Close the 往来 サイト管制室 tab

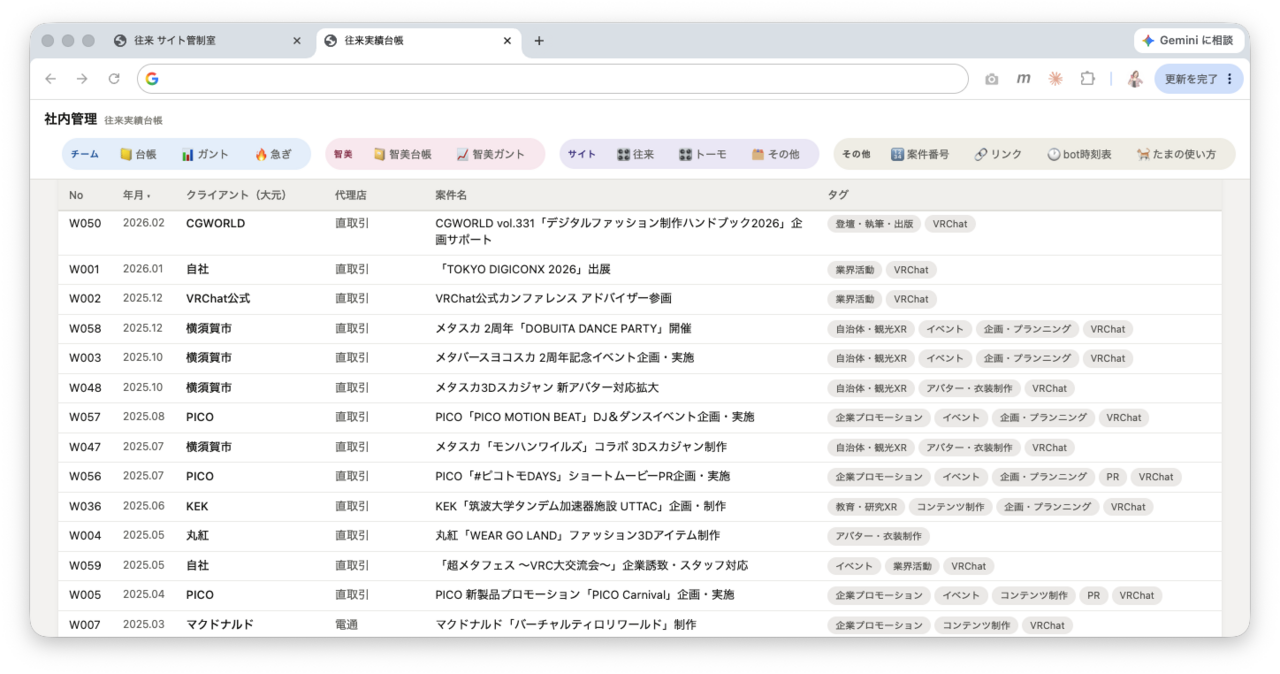pos(296,41)
